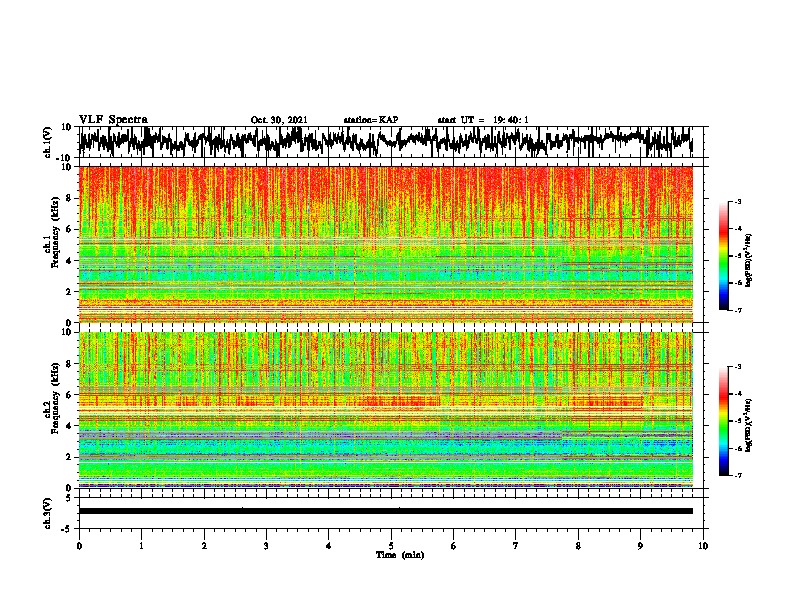
Task: Click the ch.1 color bar log(PSD) unit label
Action: coord(749,260)
